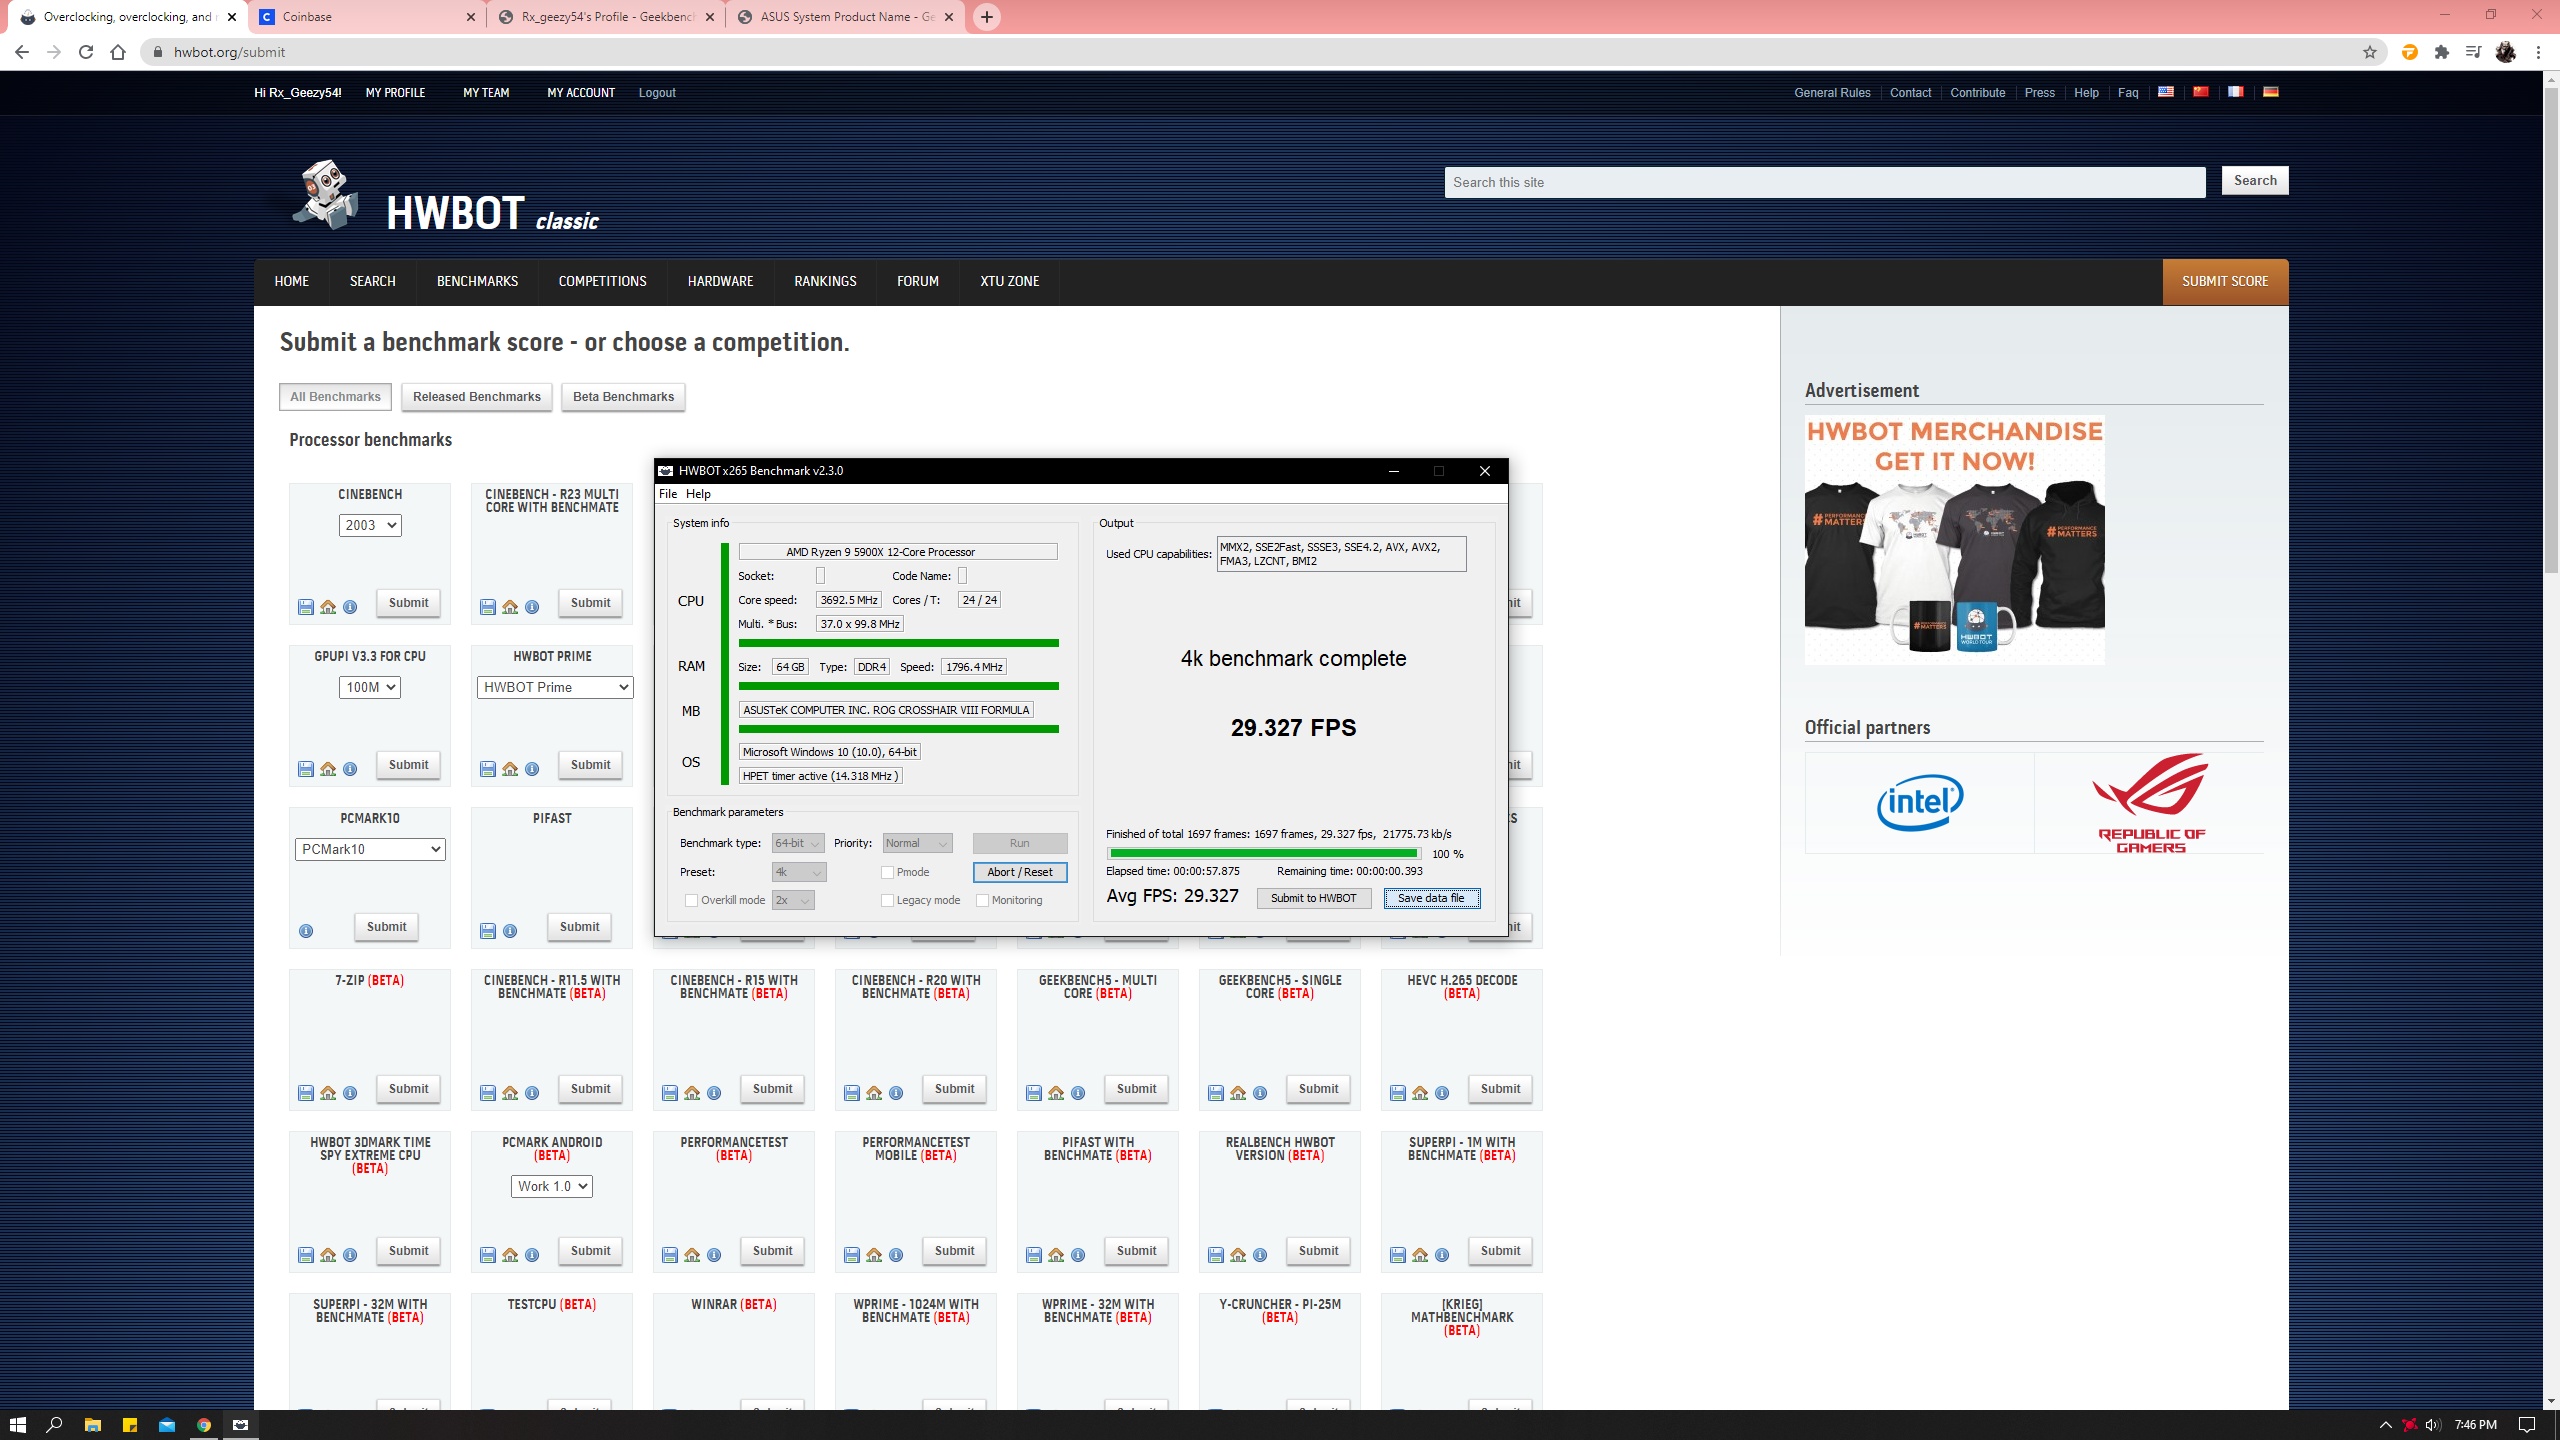Image resolution: width=2560 pixels, height=1440 pixels.
Task: Bookmark this page with the star icon
Action: click(x=2369, y=52)
